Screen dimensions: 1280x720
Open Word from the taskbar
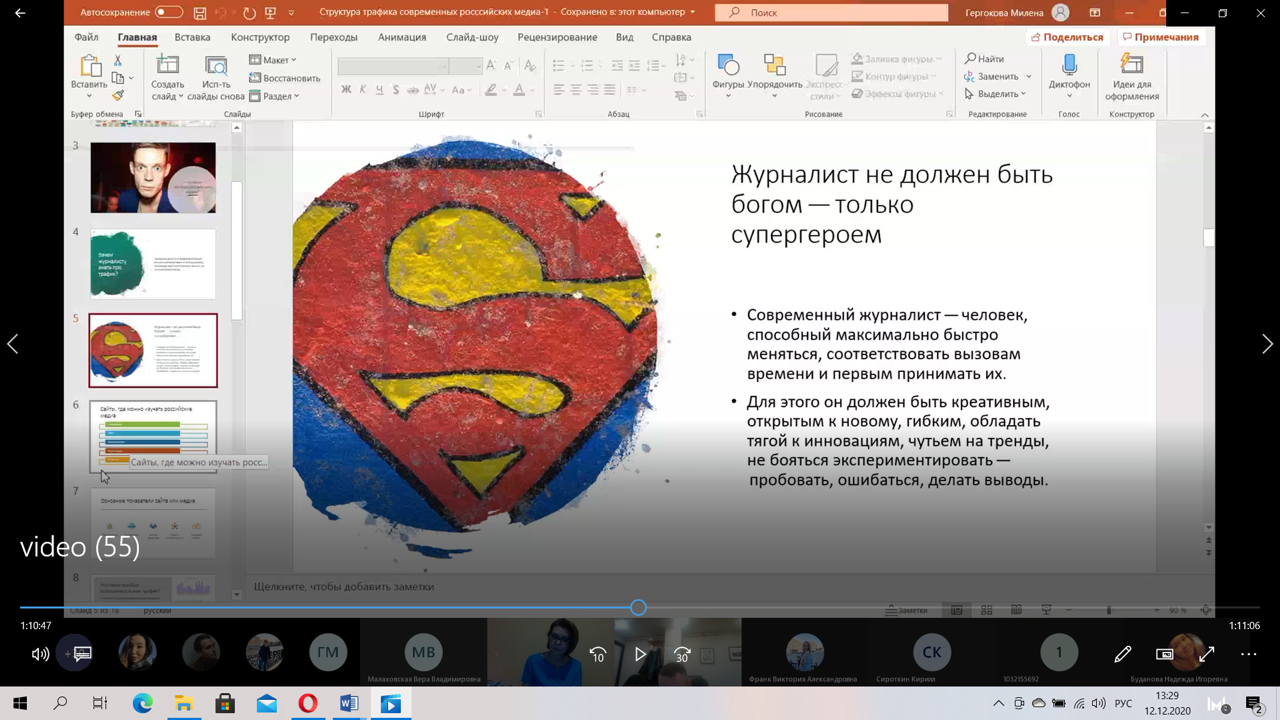click(349, 704)
